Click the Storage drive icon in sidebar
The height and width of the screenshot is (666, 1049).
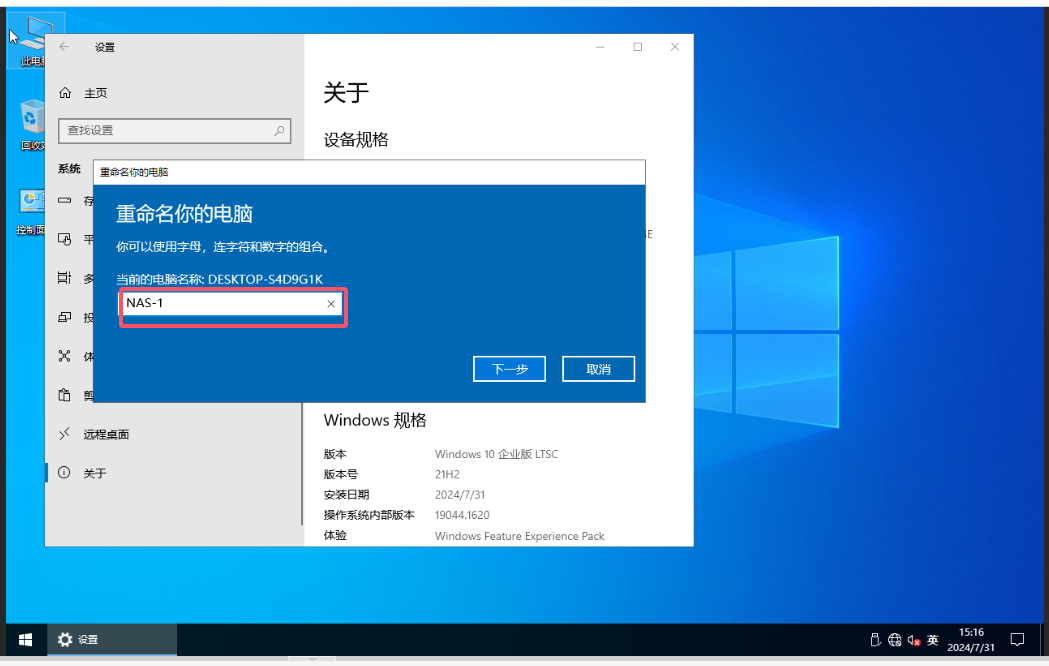(65, 201)
